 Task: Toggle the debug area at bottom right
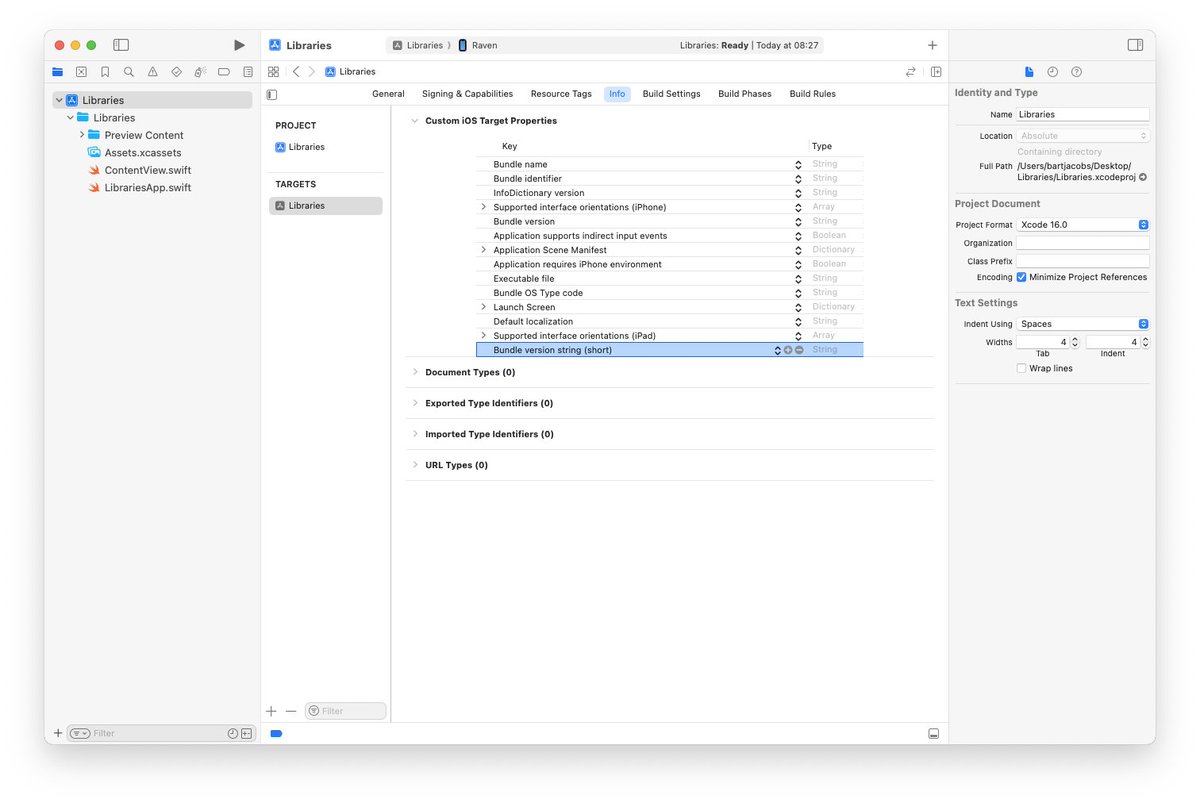coord(933,734)
